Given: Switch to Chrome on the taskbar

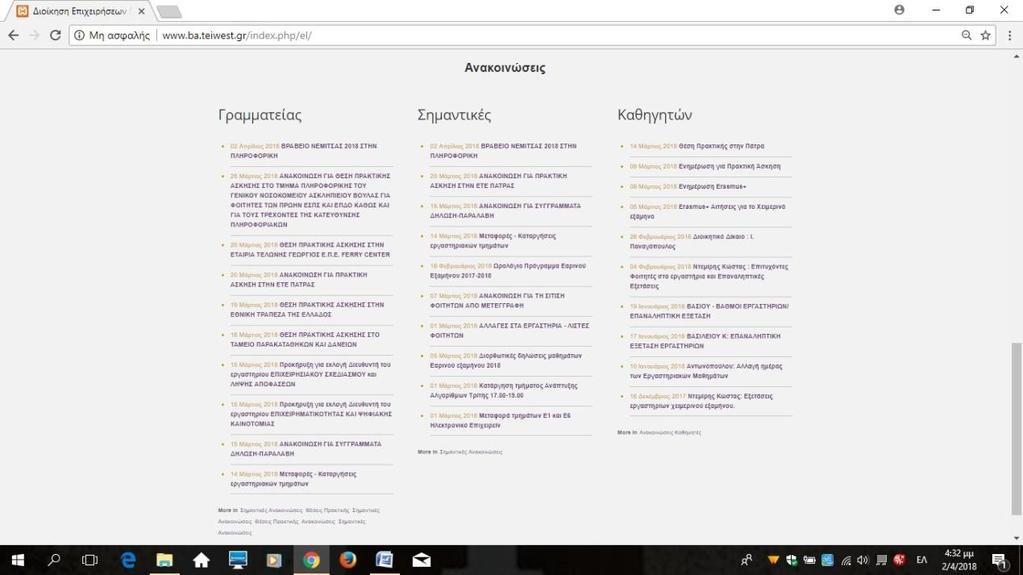Looking at the screenshot, I should coord(311,560).
